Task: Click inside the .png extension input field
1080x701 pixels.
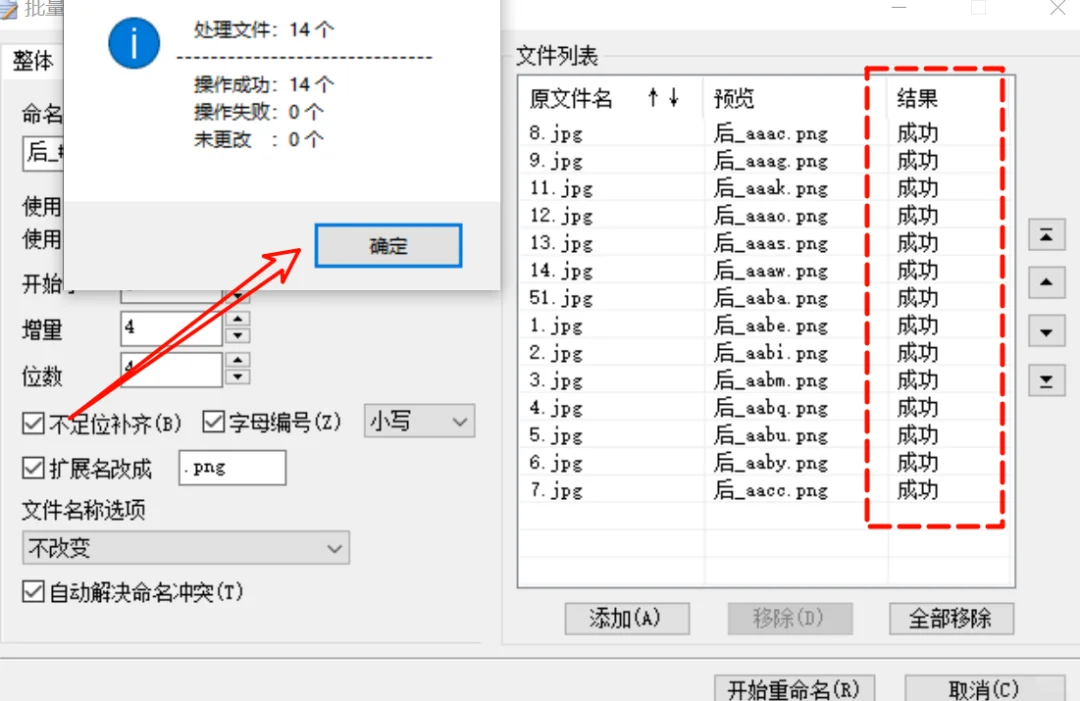Action: coord(232,468)
